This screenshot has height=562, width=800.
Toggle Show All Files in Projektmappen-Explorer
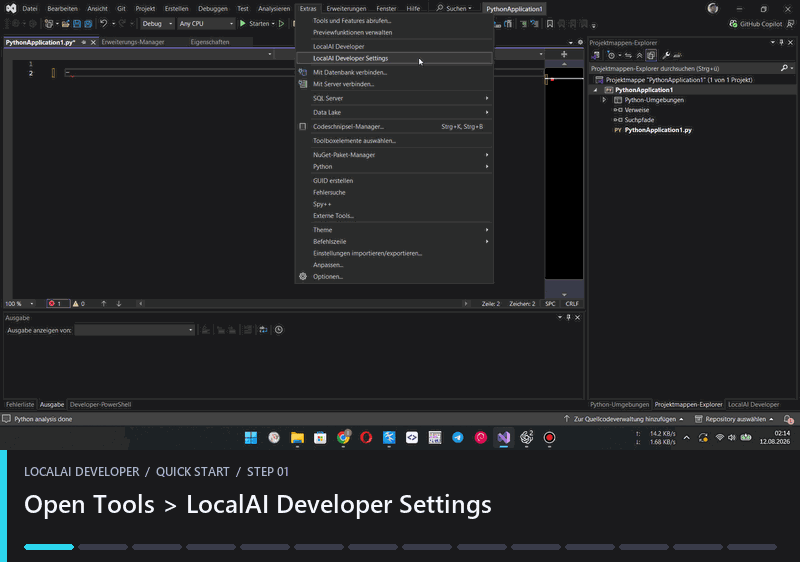tap(651, 56)
